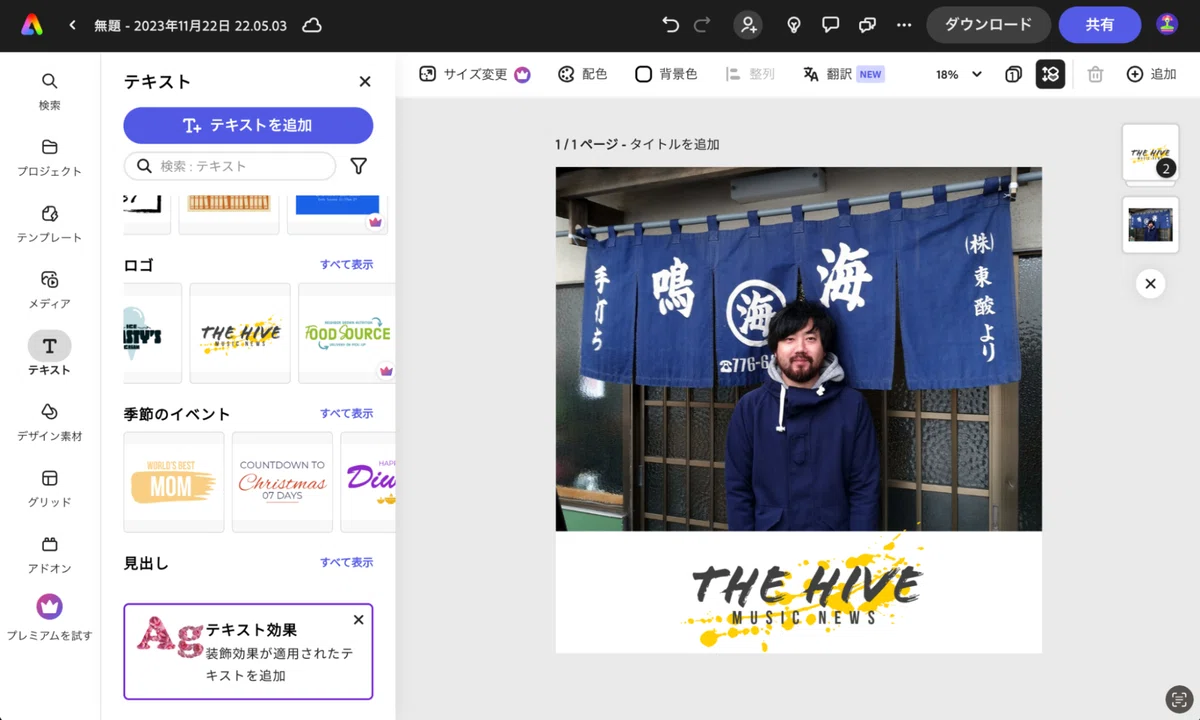This screenshot has width=1200, height=720.
Task: Open サイズ変更 resize tool
Action: (474, 74)
